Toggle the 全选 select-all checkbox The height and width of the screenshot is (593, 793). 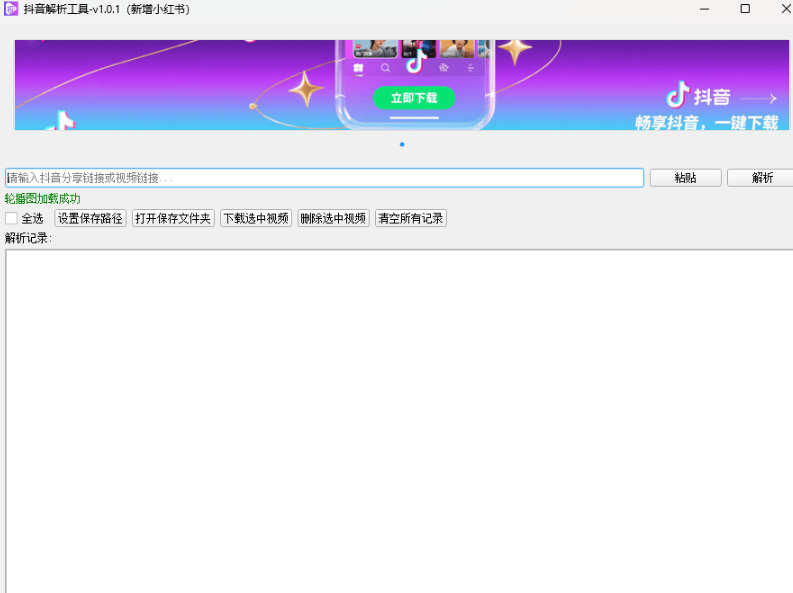click(x=11, y=218)
